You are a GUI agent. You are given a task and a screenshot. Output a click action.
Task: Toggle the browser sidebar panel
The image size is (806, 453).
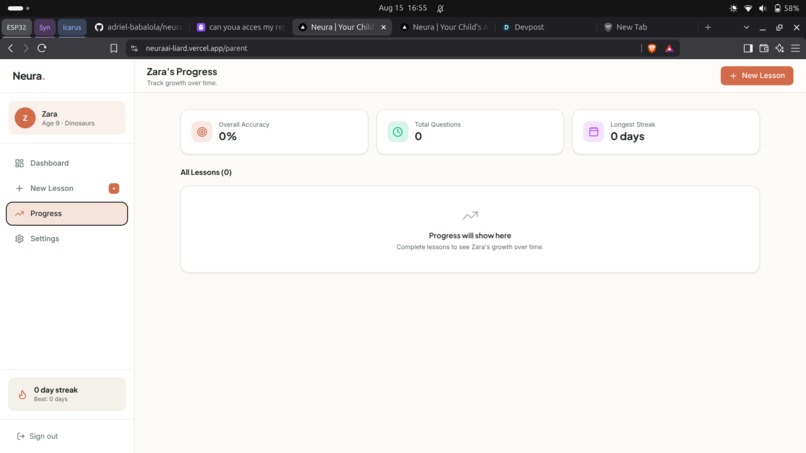click(748, 48)
